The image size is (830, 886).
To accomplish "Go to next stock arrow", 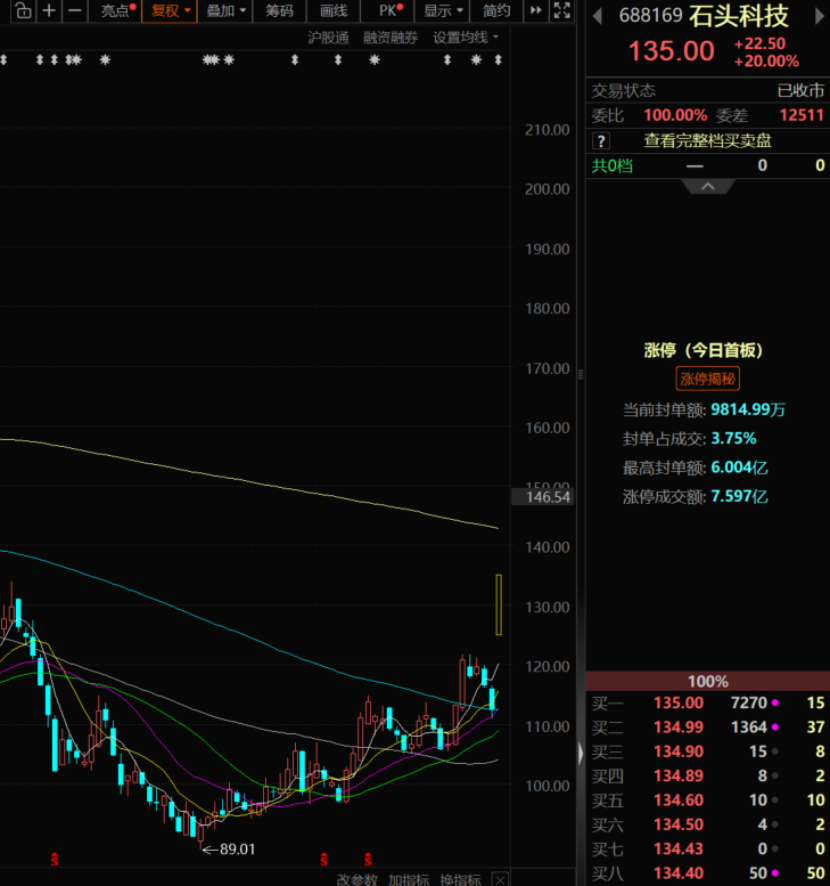I will (819, 16).
